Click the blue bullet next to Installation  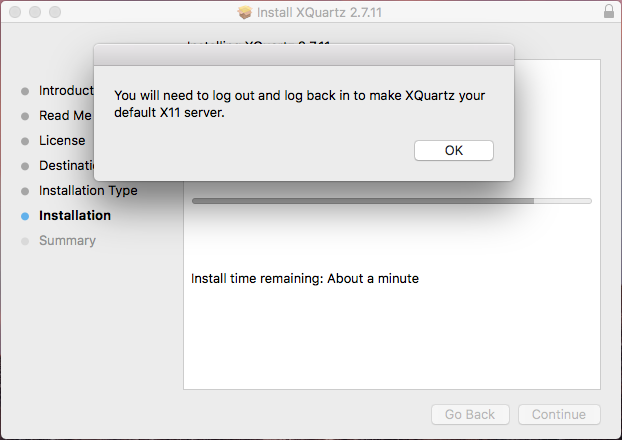[x=25, y=216]
